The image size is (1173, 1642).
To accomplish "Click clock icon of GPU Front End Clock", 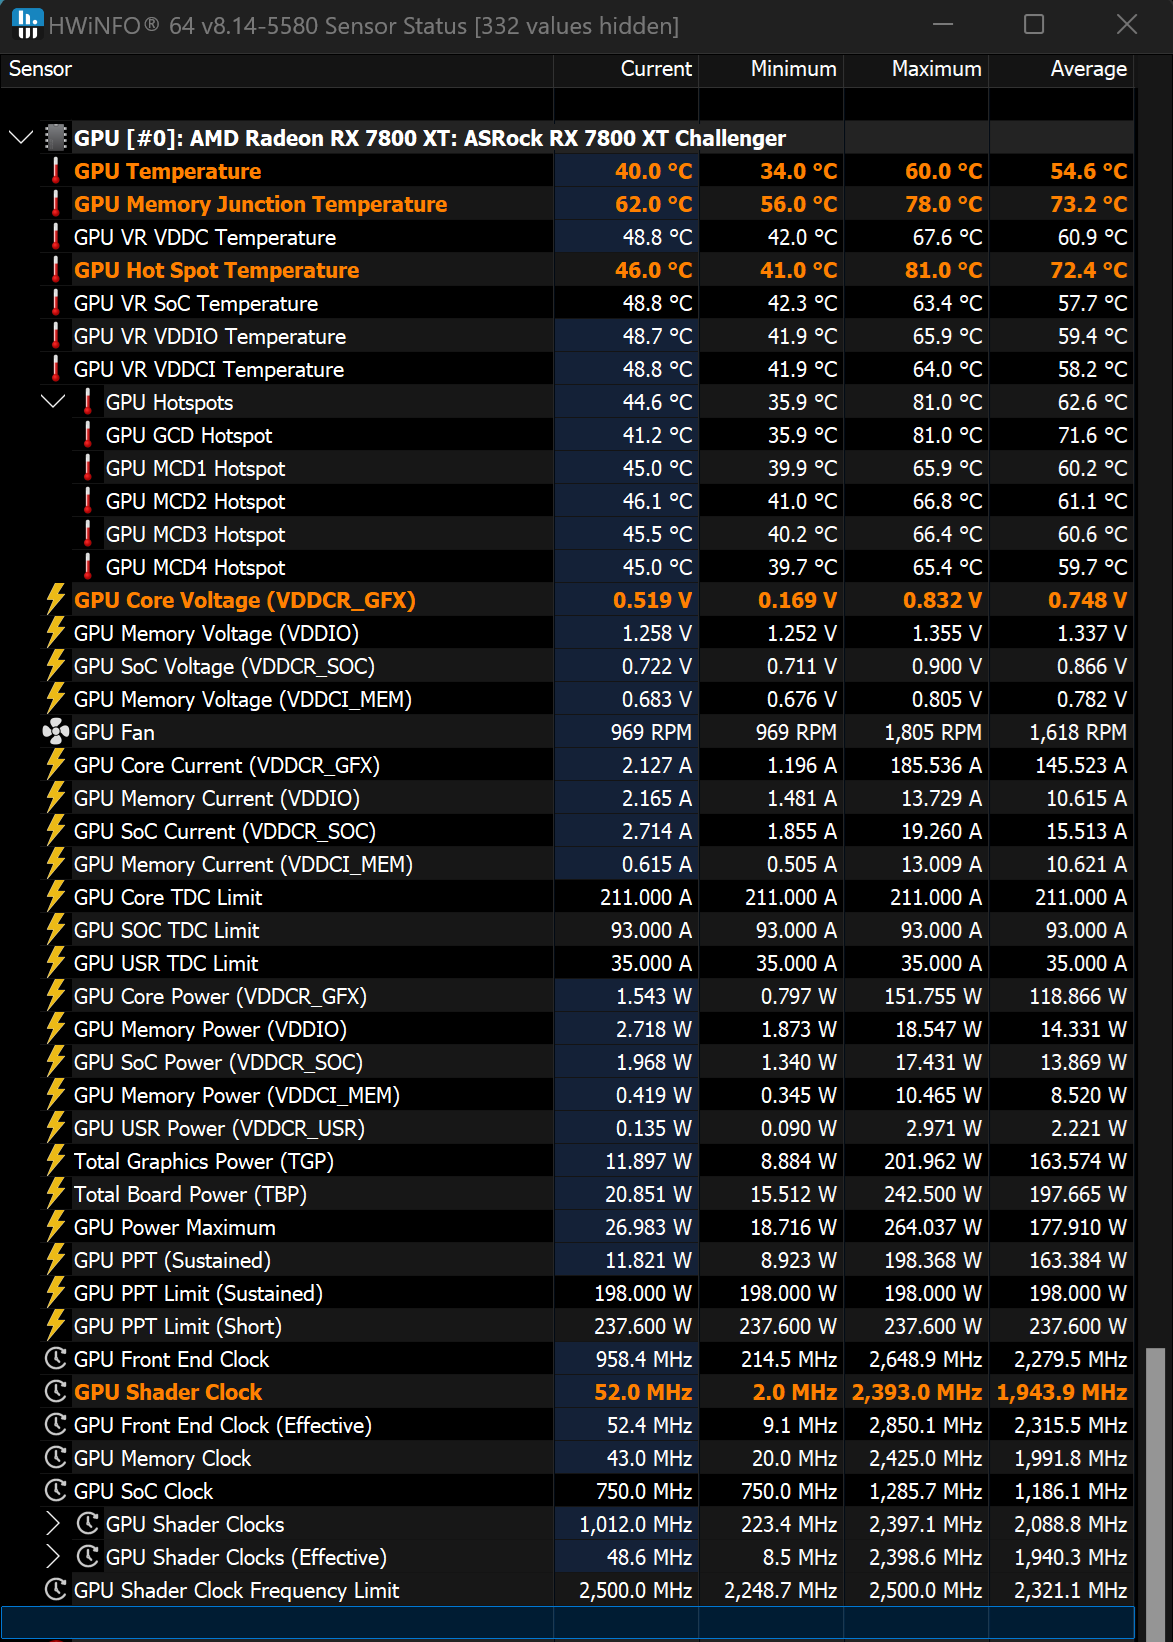I will [x=56, y=1358].
